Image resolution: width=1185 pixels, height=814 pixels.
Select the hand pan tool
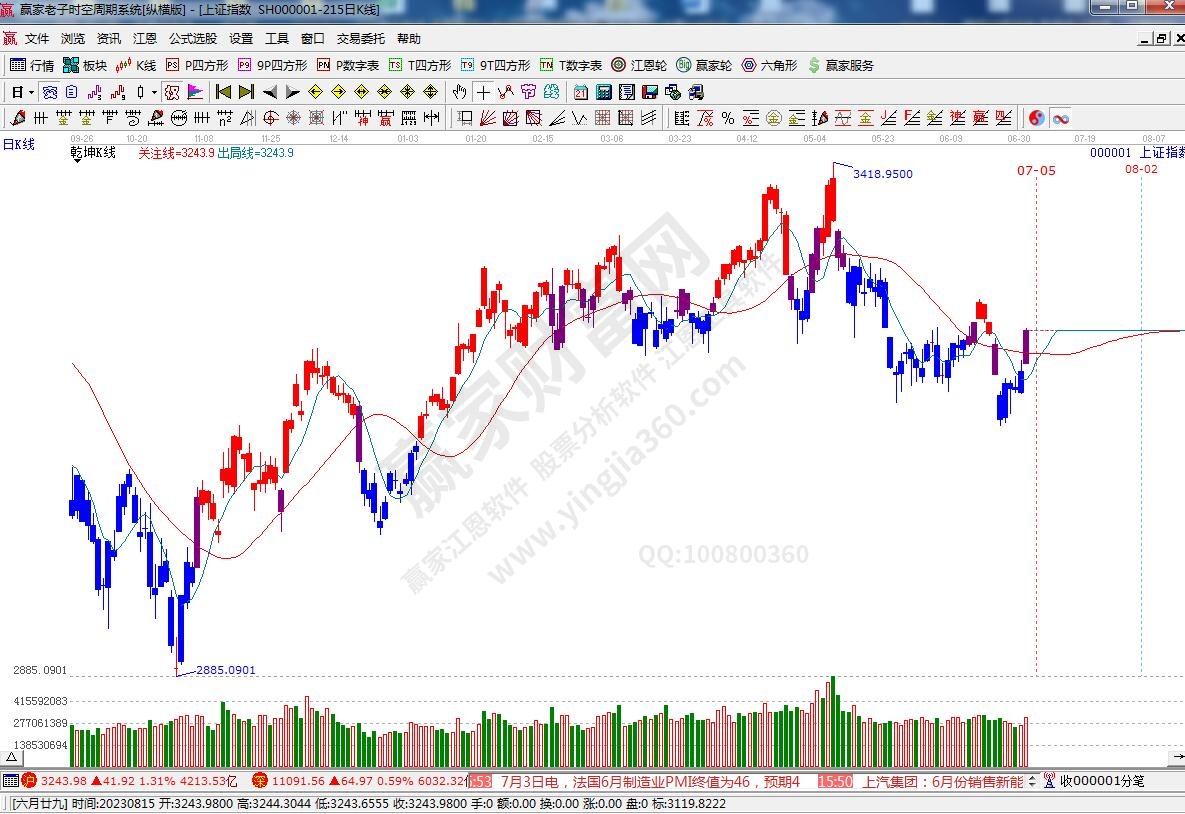459,92
